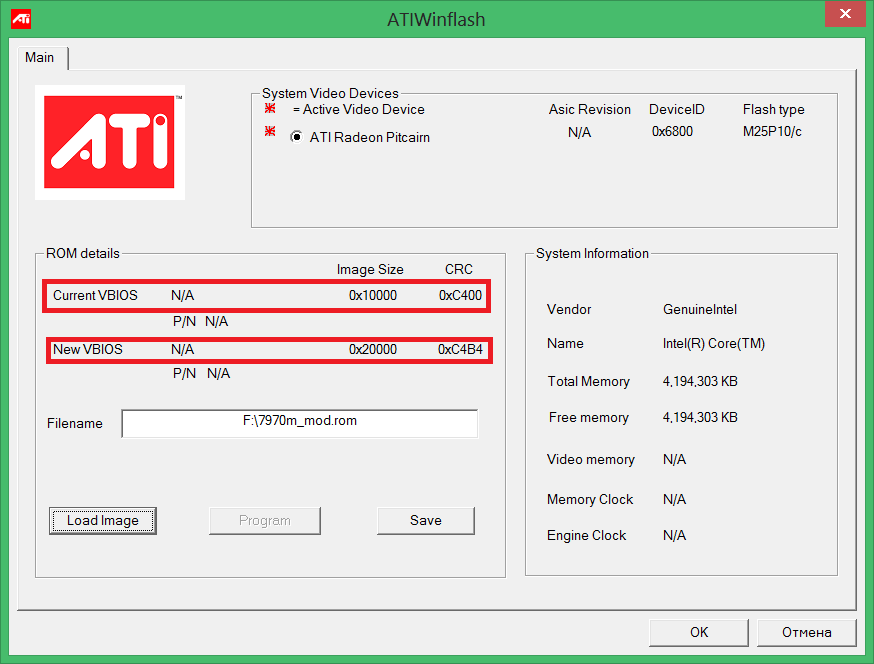This screenshot has width=874, height=664.
Task: Click the Video memory N/A value
Action: (x=674, y=459)
